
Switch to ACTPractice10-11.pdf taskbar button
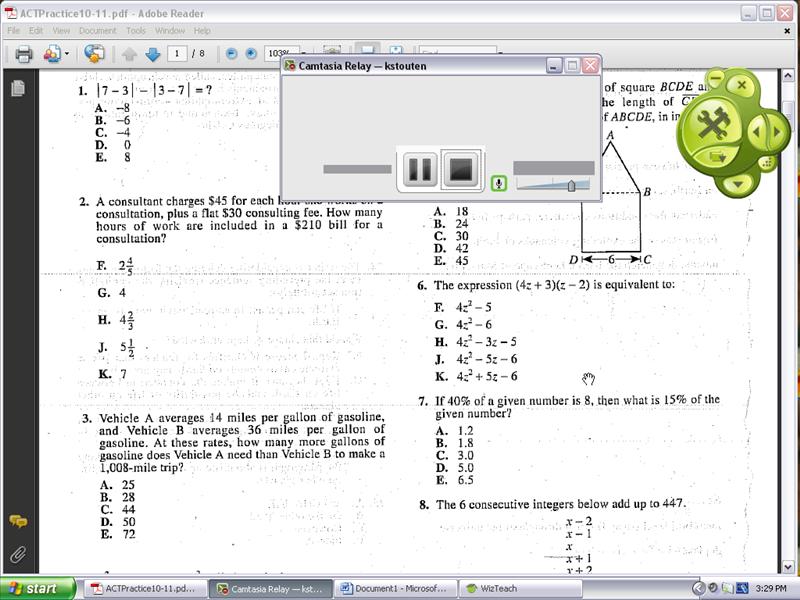click(145, 588)
